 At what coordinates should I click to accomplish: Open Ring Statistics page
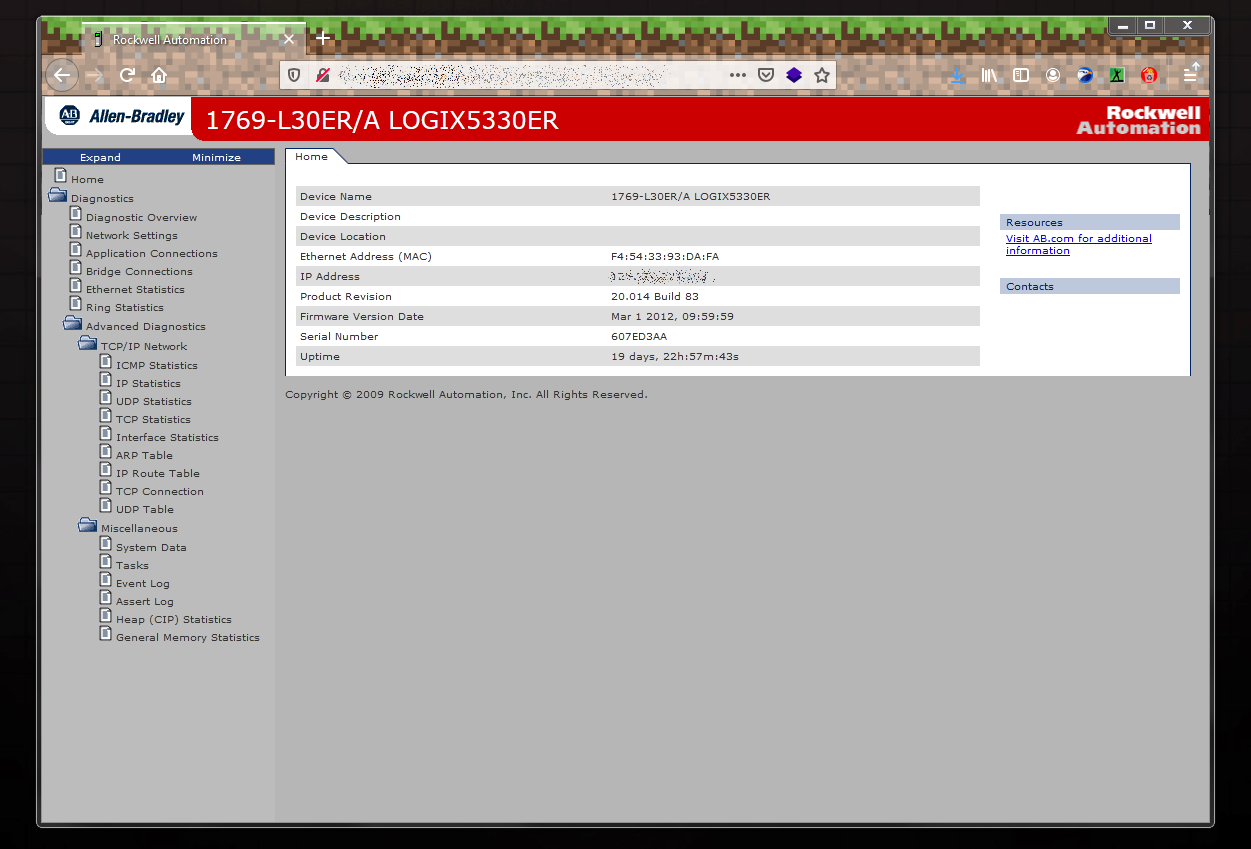(124, 307)
